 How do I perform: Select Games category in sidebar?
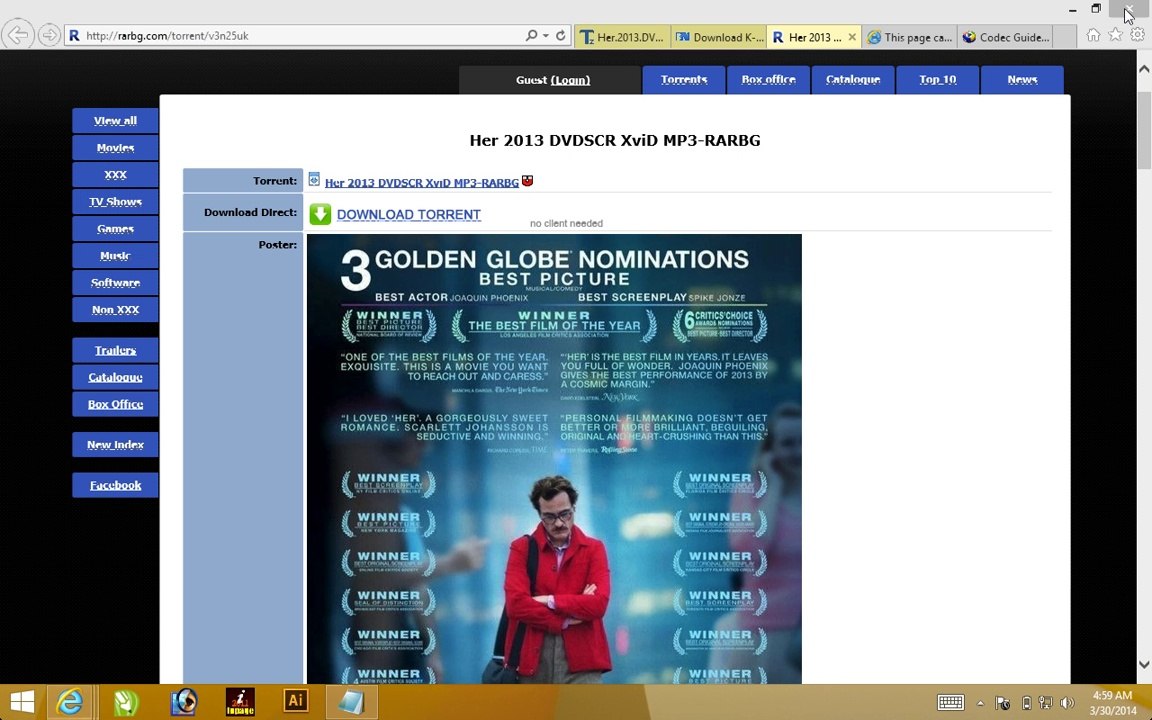(x=115, y=228)
